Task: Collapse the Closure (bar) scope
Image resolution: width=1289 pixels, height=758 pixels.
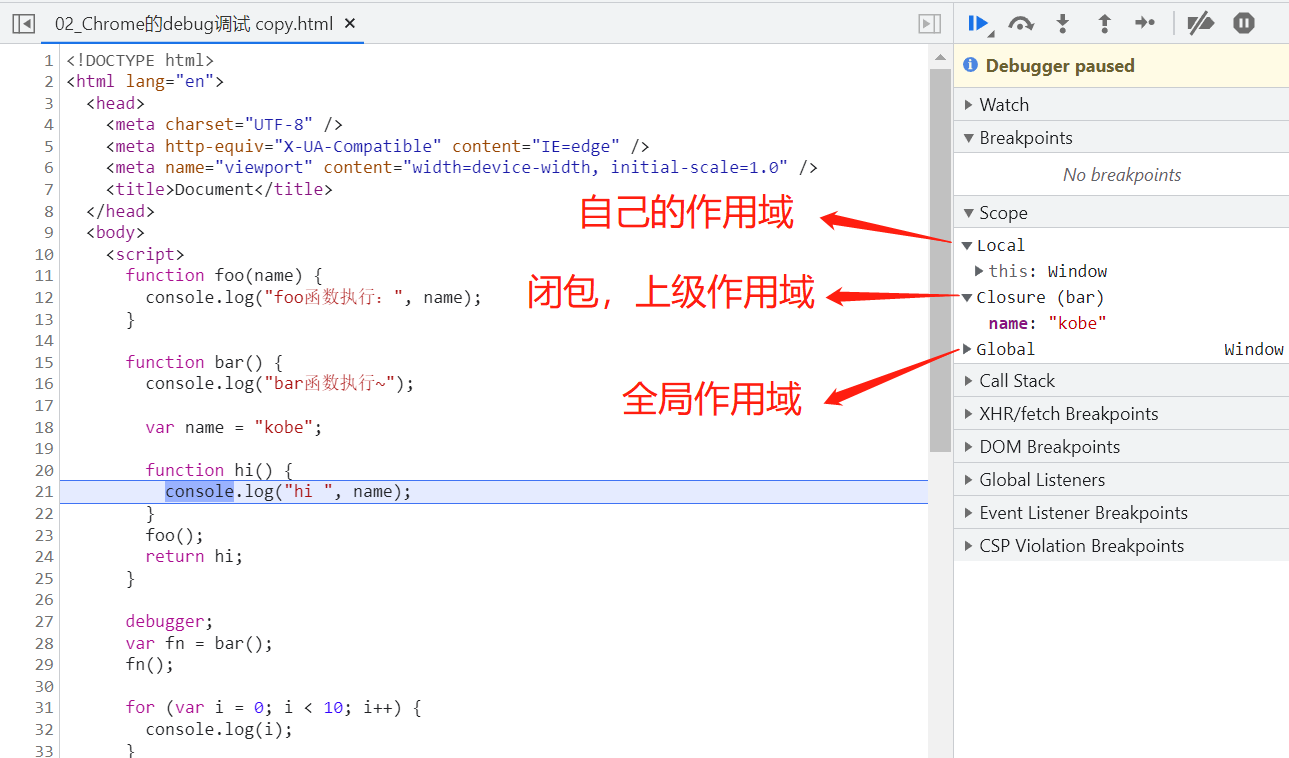Action: click(x=967, y=297)
